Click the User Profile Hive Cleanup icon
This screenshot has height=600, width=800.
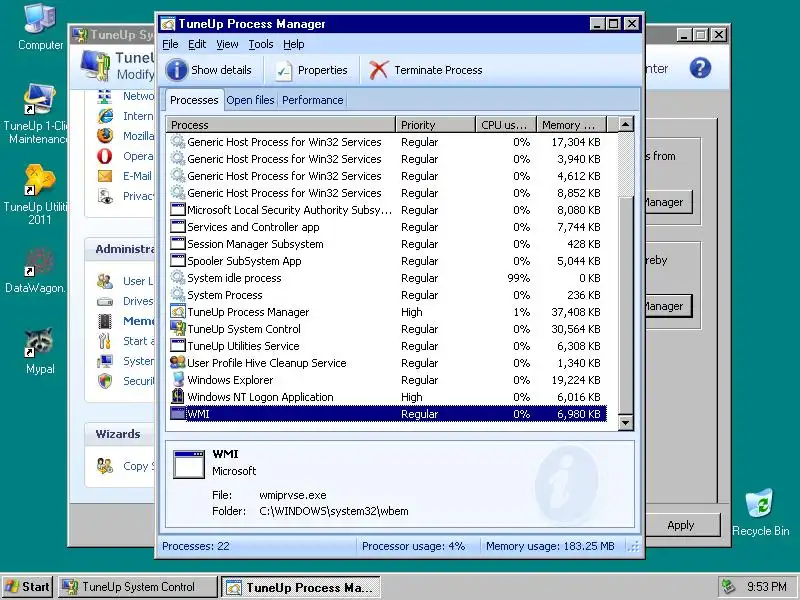pyautogui.click(x=178, y=363)
